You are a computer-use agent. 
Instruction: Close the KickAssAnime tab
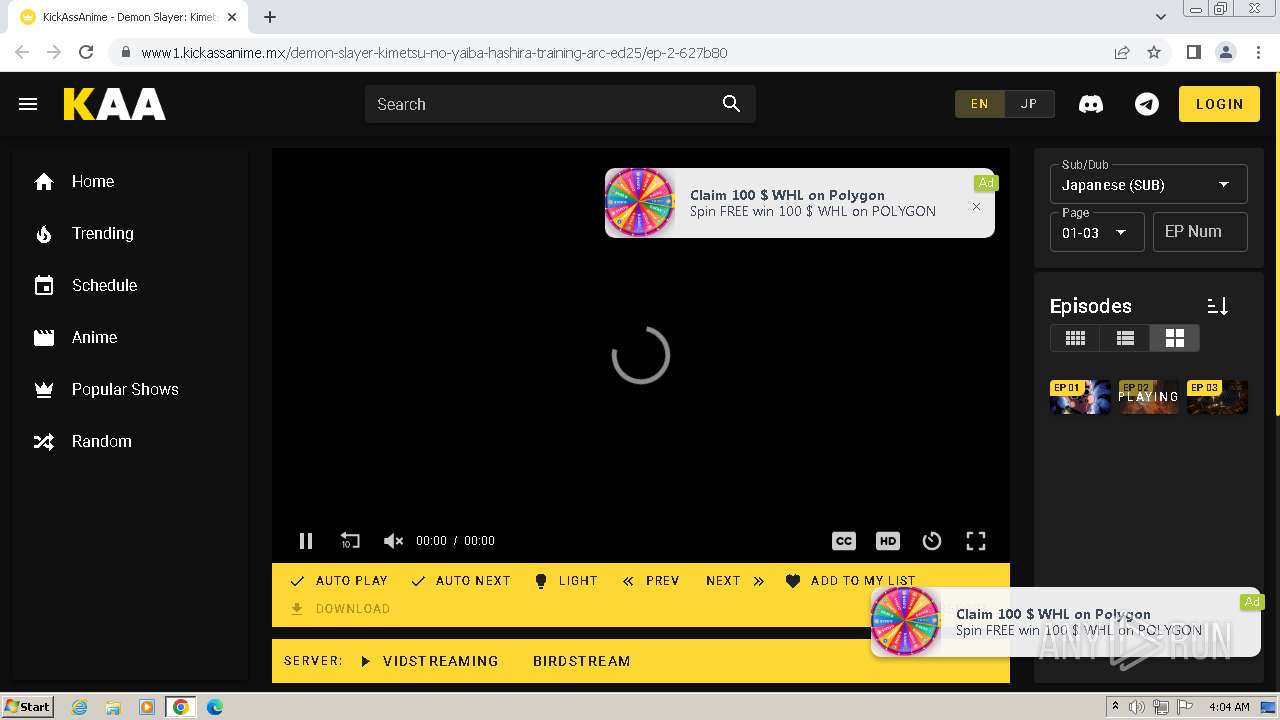click(232, 17)
